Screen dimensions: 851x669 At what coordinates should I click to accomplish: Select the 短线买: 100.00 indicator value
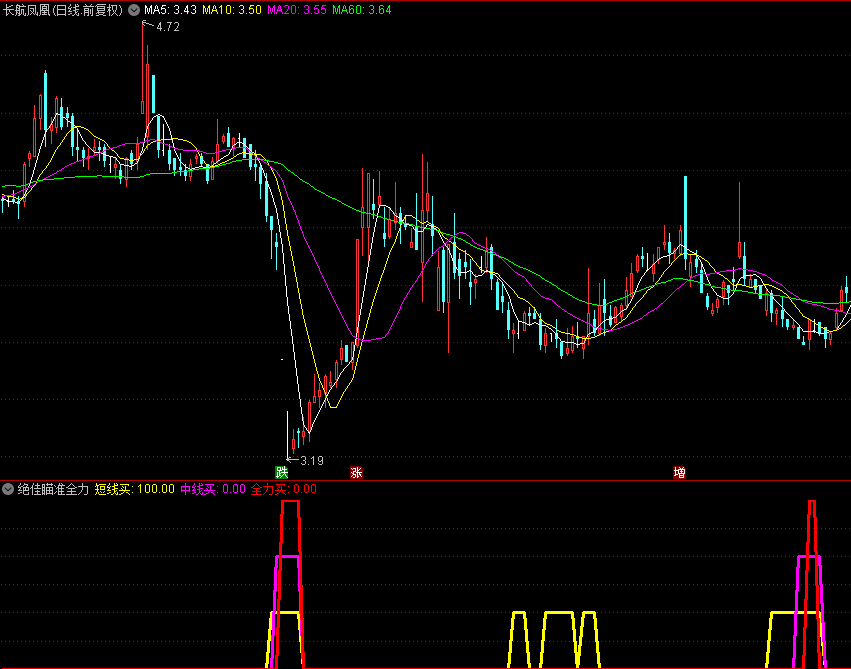(135, 489)
